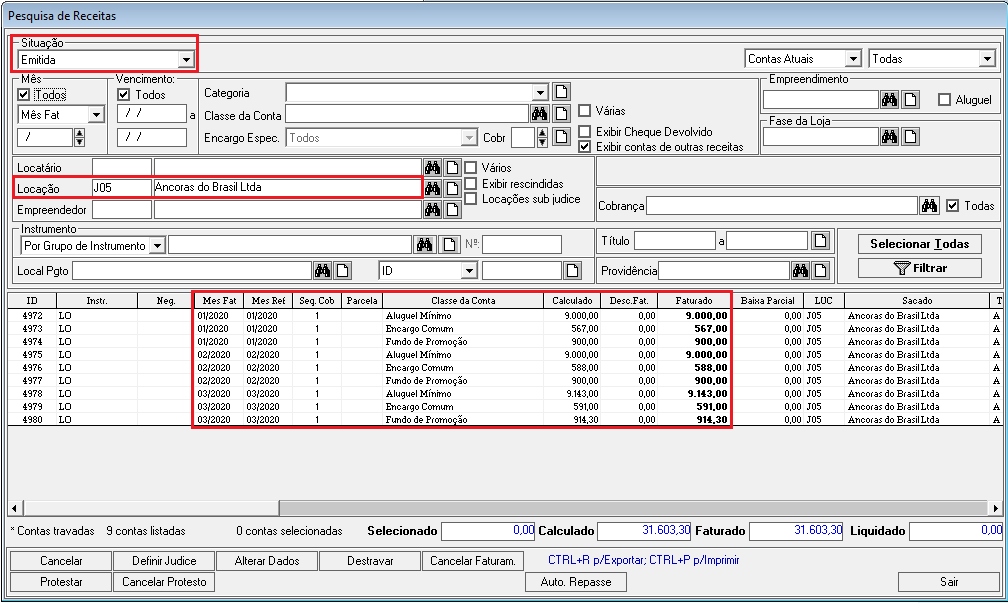1008x603 pixels.
Task: Clear Providência with page icon
Action: 820,271
